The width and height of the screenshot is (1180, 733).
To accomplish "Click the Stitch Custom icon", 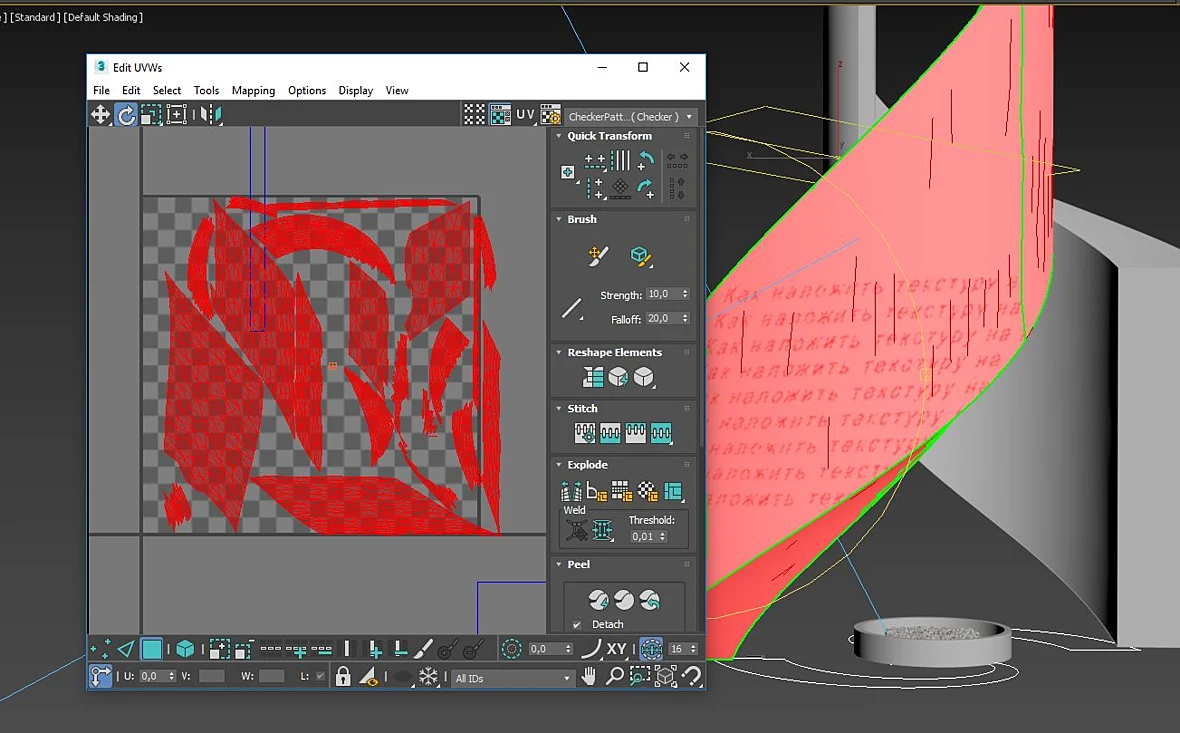I will [x=661, y=433].
